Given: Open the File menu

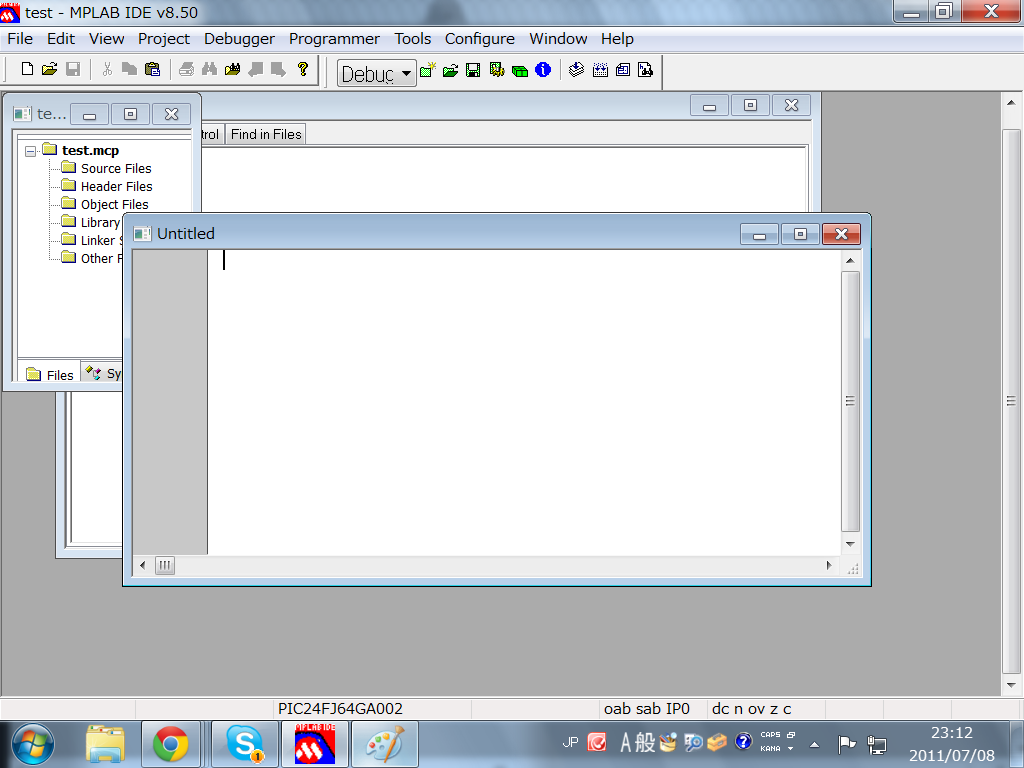Looking at the screenshot, I should click(x=20, y=39).
